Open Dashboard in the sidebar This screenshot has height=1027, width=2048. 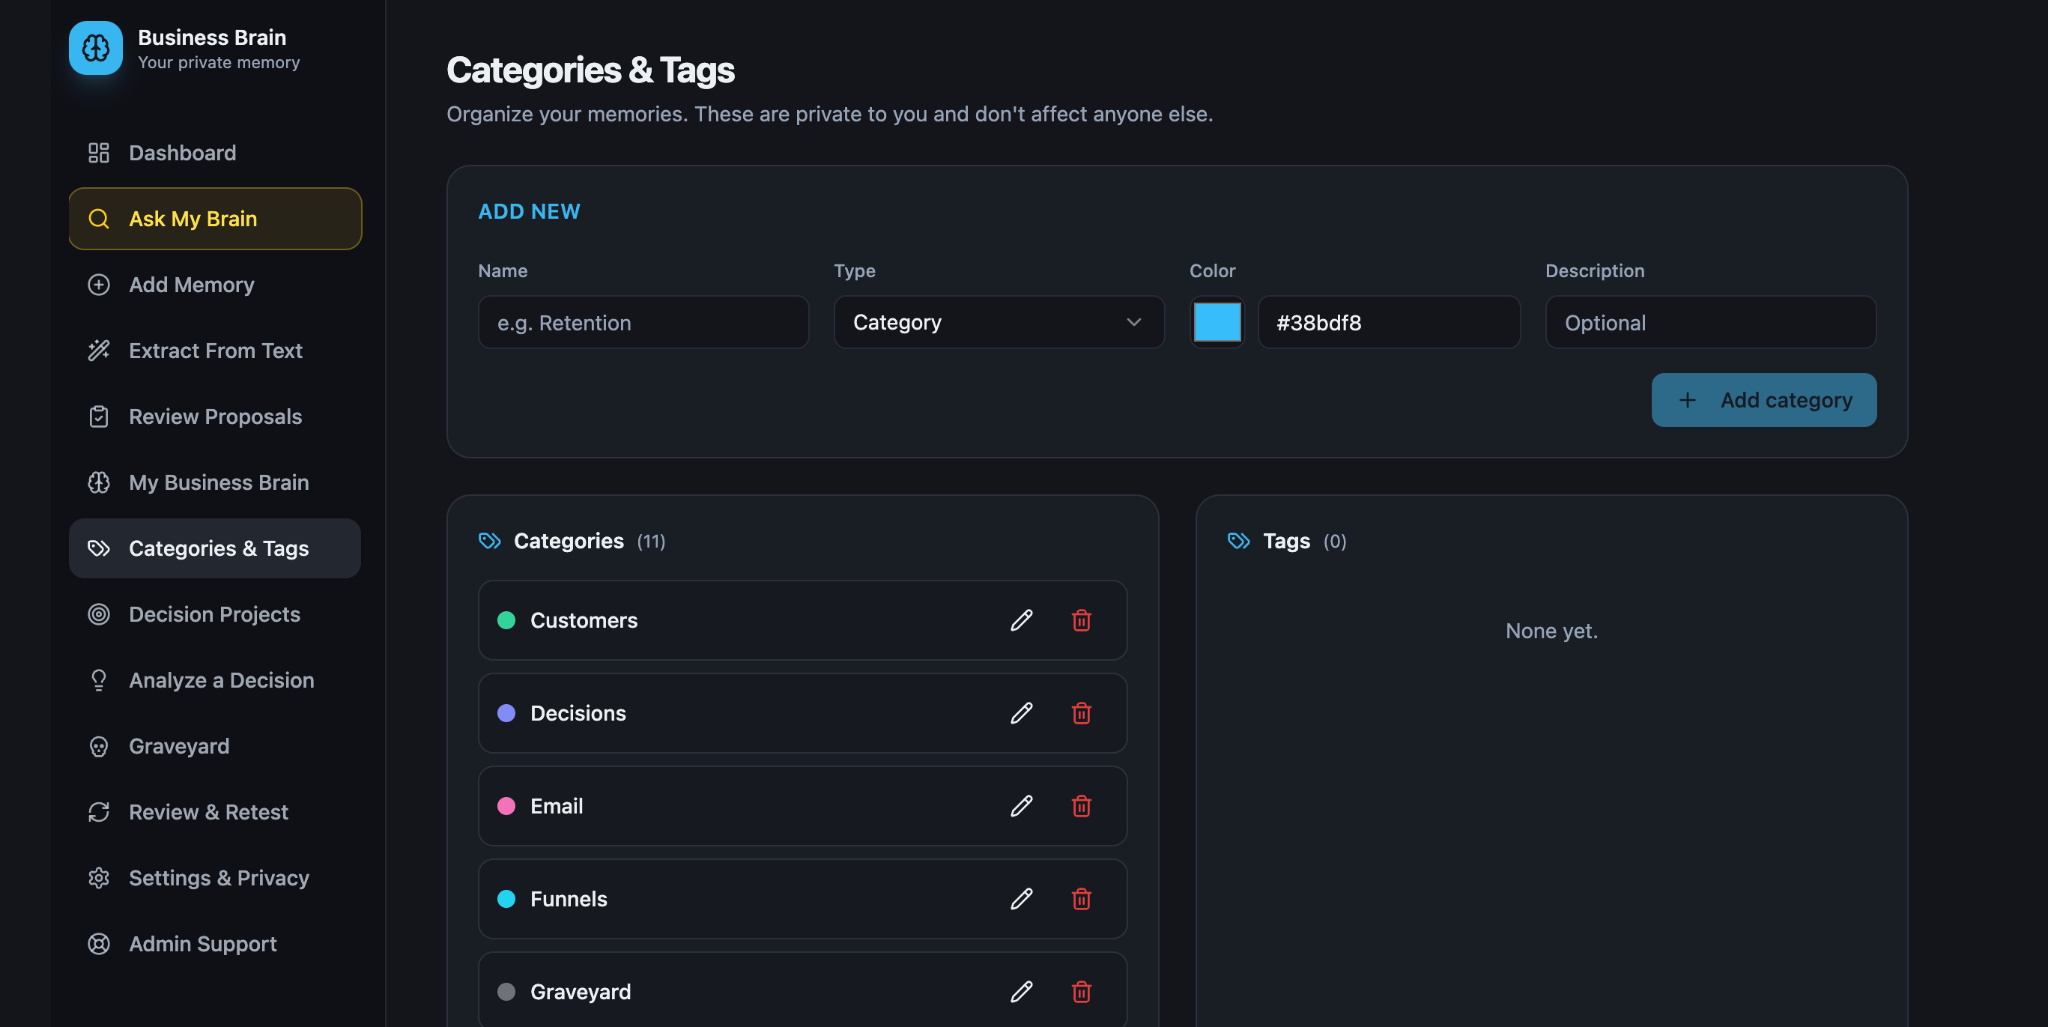point(215,153)
